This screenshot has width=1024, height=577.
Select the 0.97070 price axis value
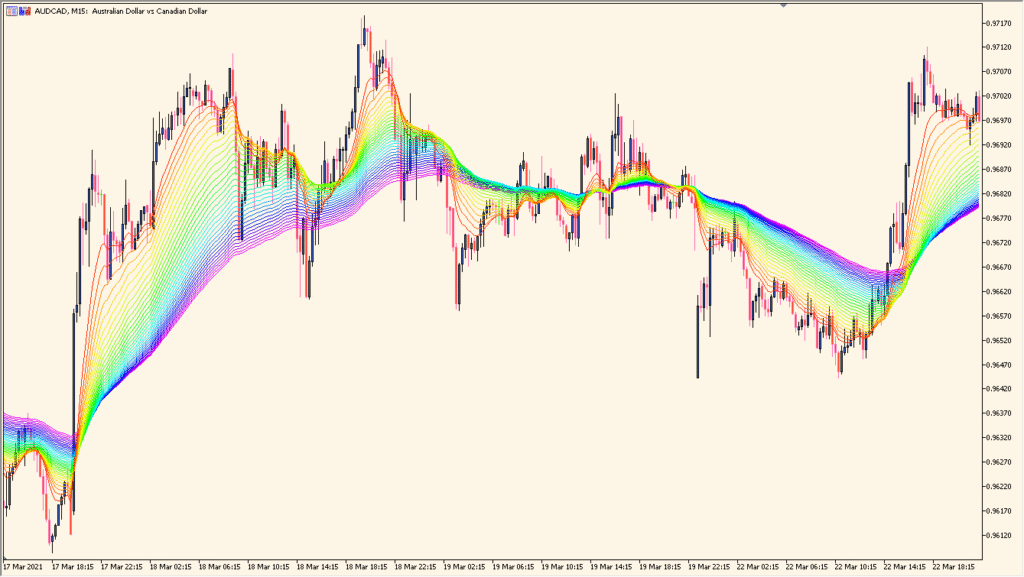(998, 72)
